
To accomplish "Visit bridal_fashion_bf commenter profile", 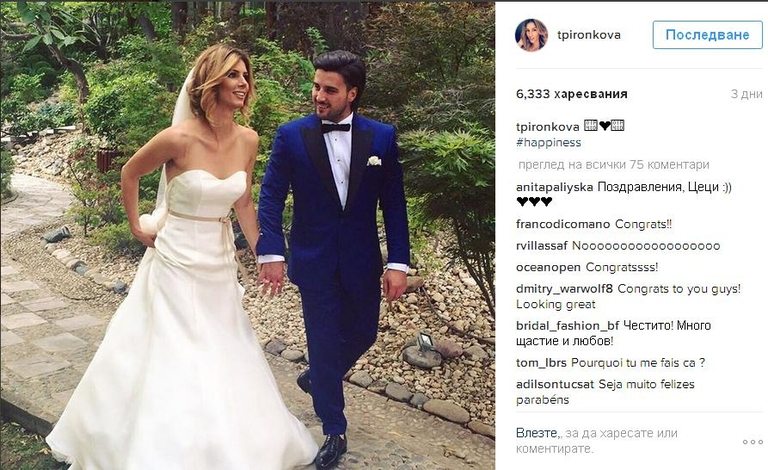I will [568, 326].
